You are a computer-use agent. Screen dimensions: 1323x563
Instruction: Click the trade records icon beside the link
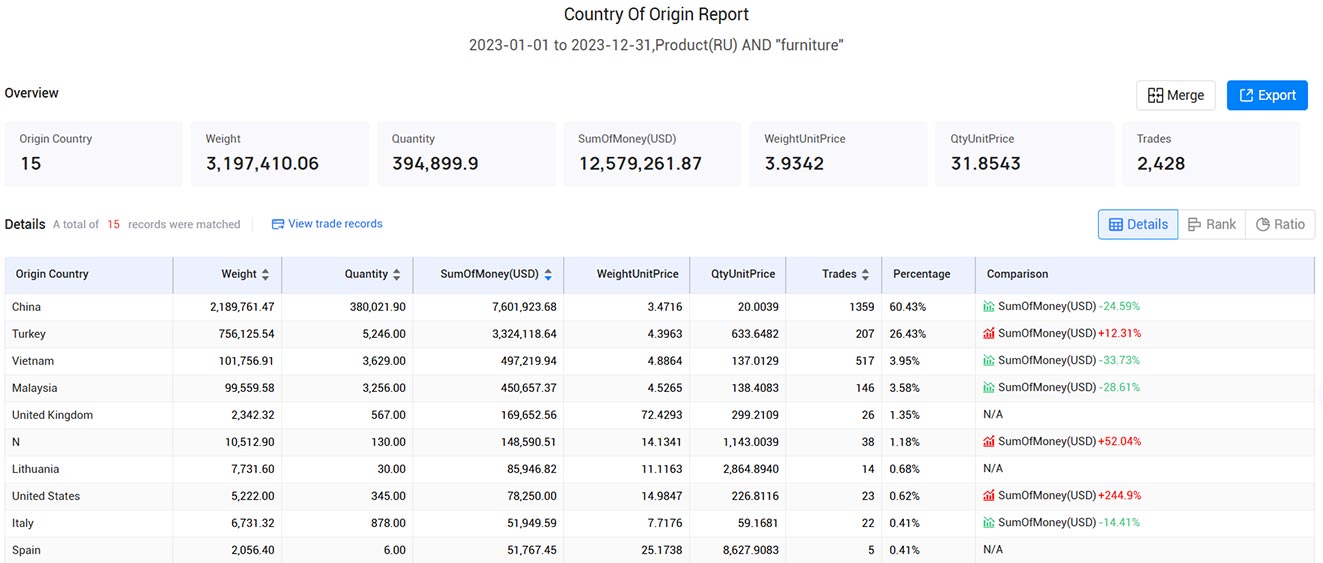click(x=278, y=224)
